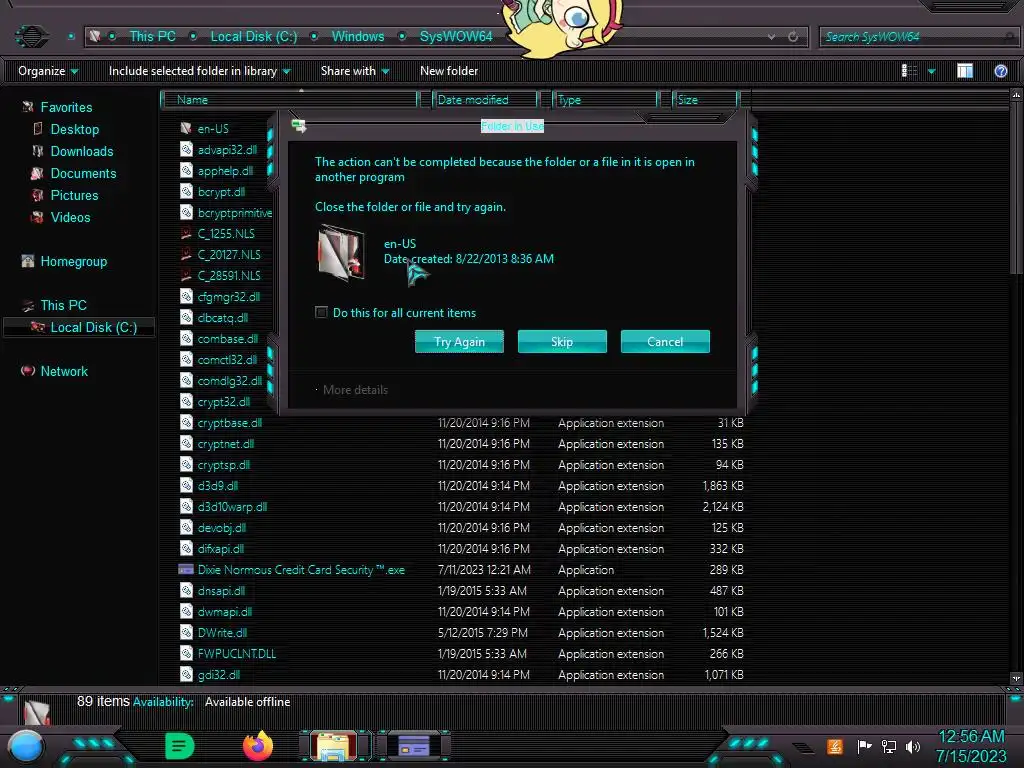
Task: Click the en-US folder thumbnail in dialog
Action: 341,253
